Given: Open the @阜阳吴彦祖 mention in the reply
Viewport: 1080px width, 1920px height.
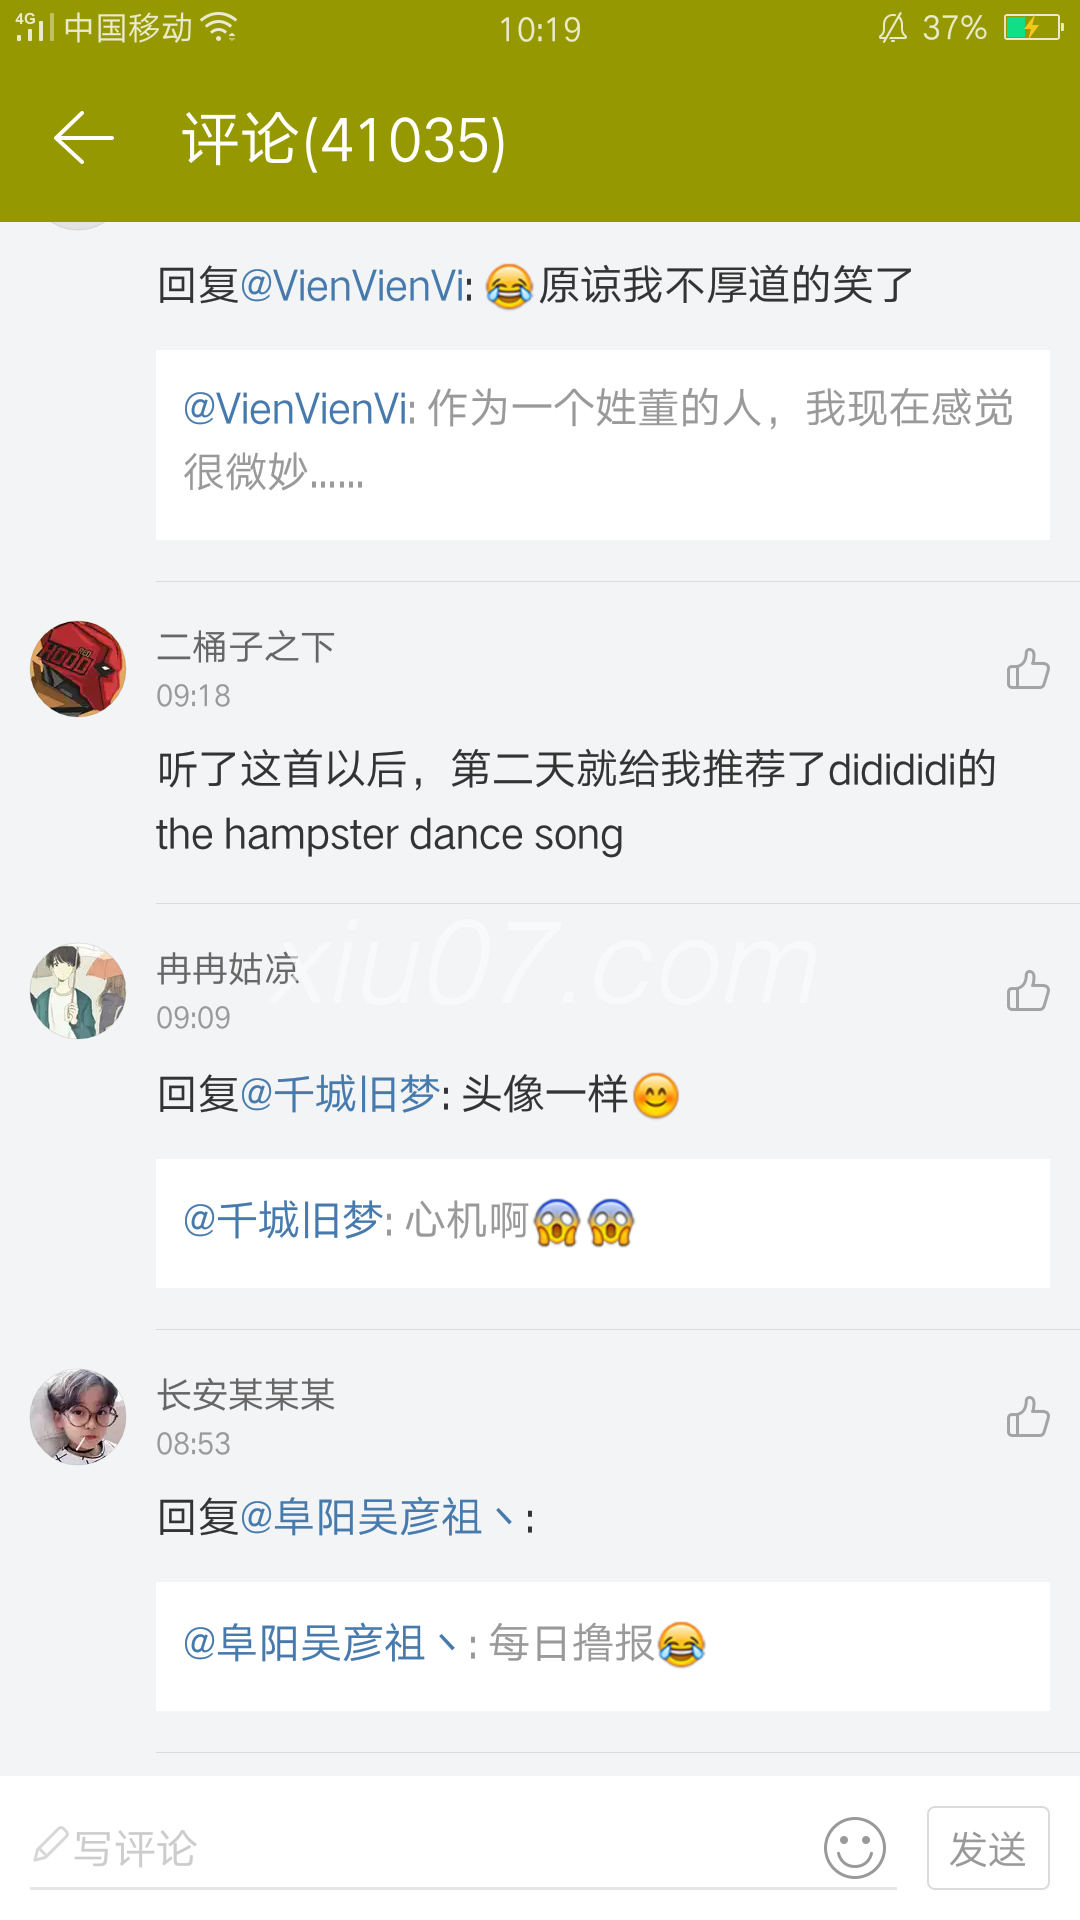Looking at the screenshot, I should [x=377, y=1518].
